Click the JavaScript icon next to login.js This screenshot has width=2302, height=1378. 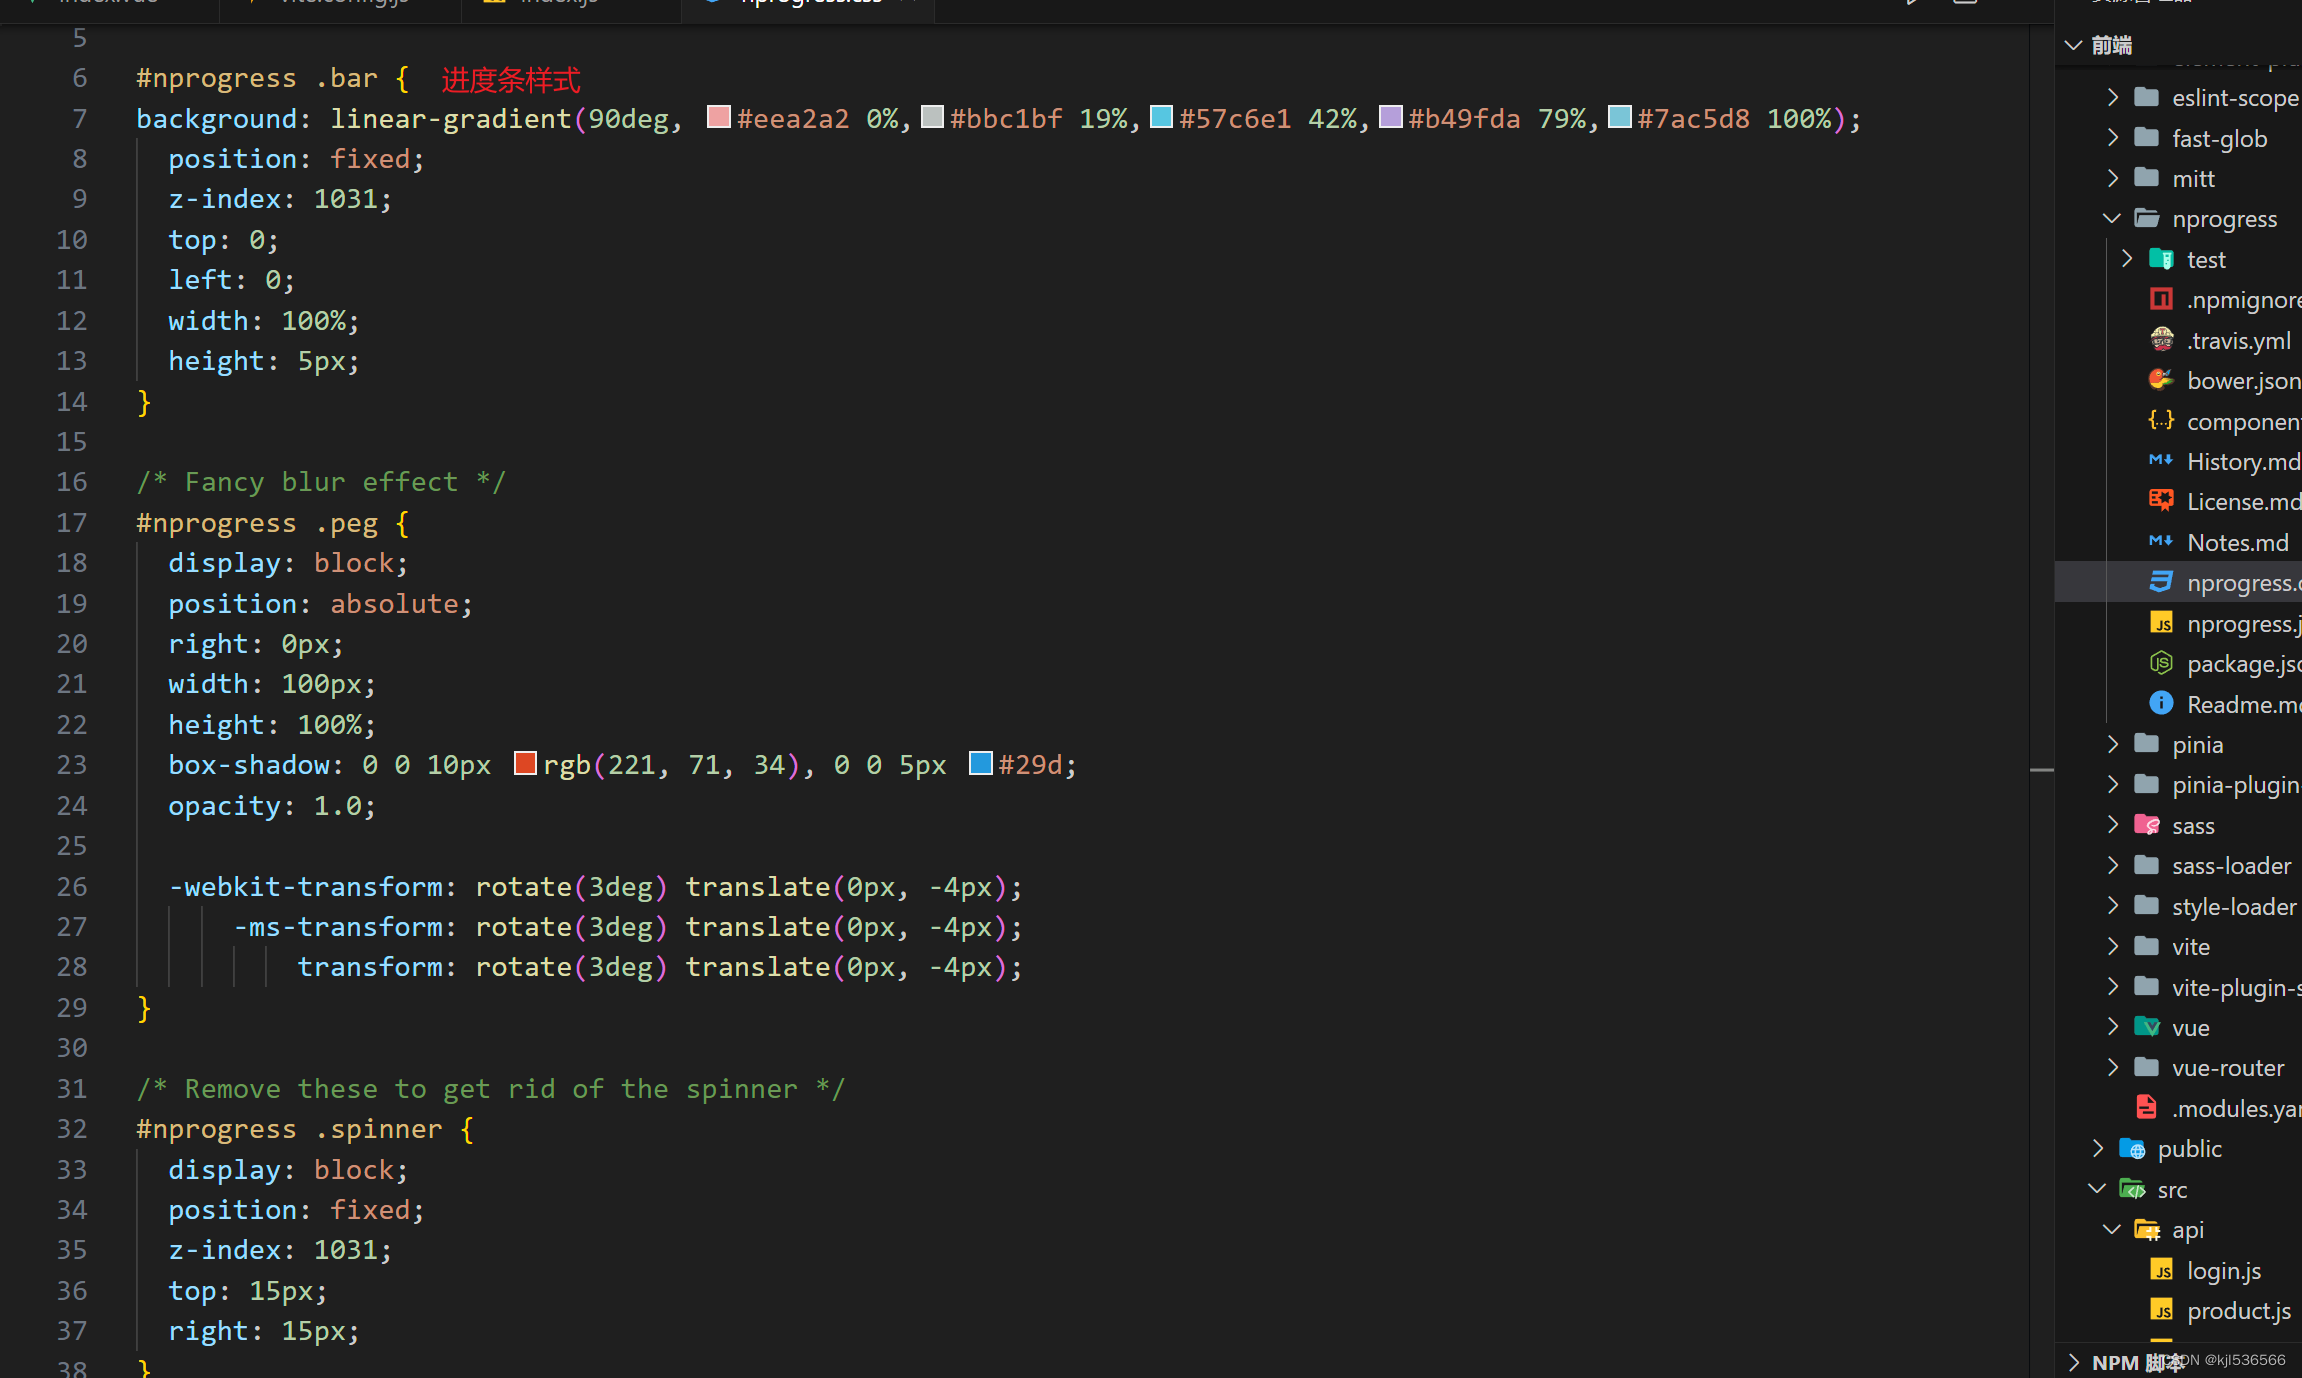(x=2163, y=1270)
